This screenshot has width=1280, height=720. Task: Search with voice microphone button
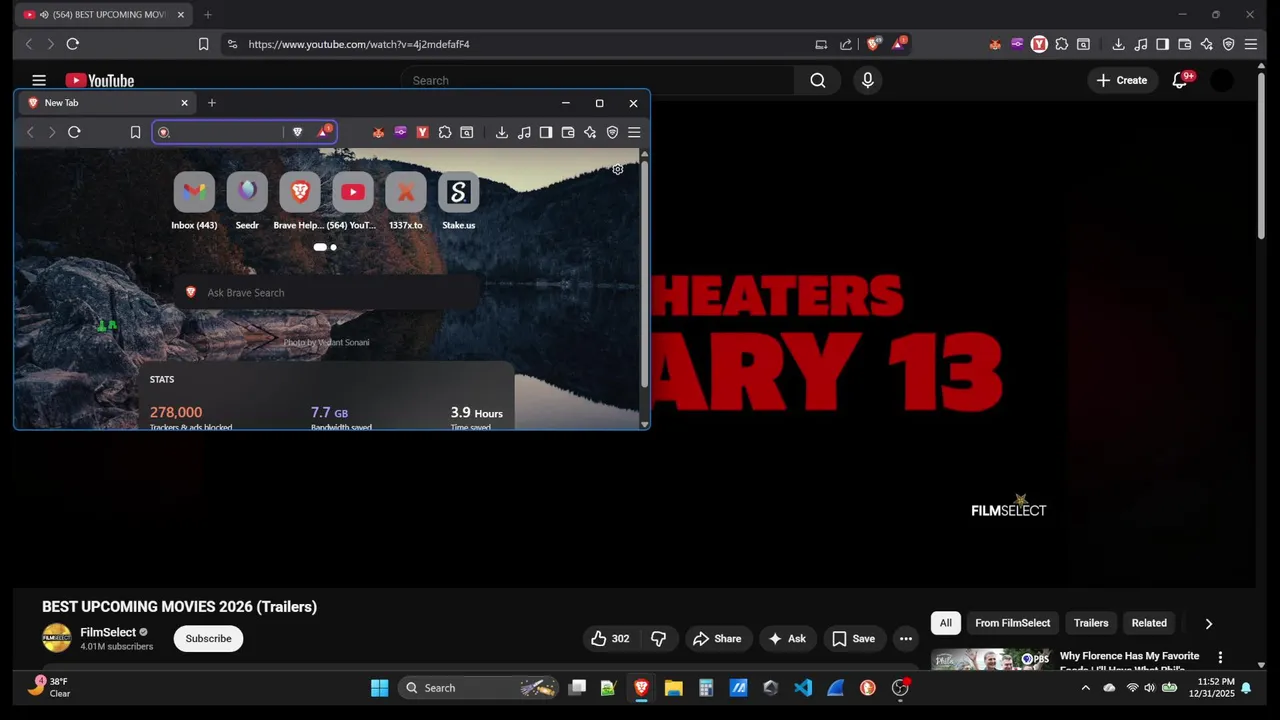click(868, 81)
